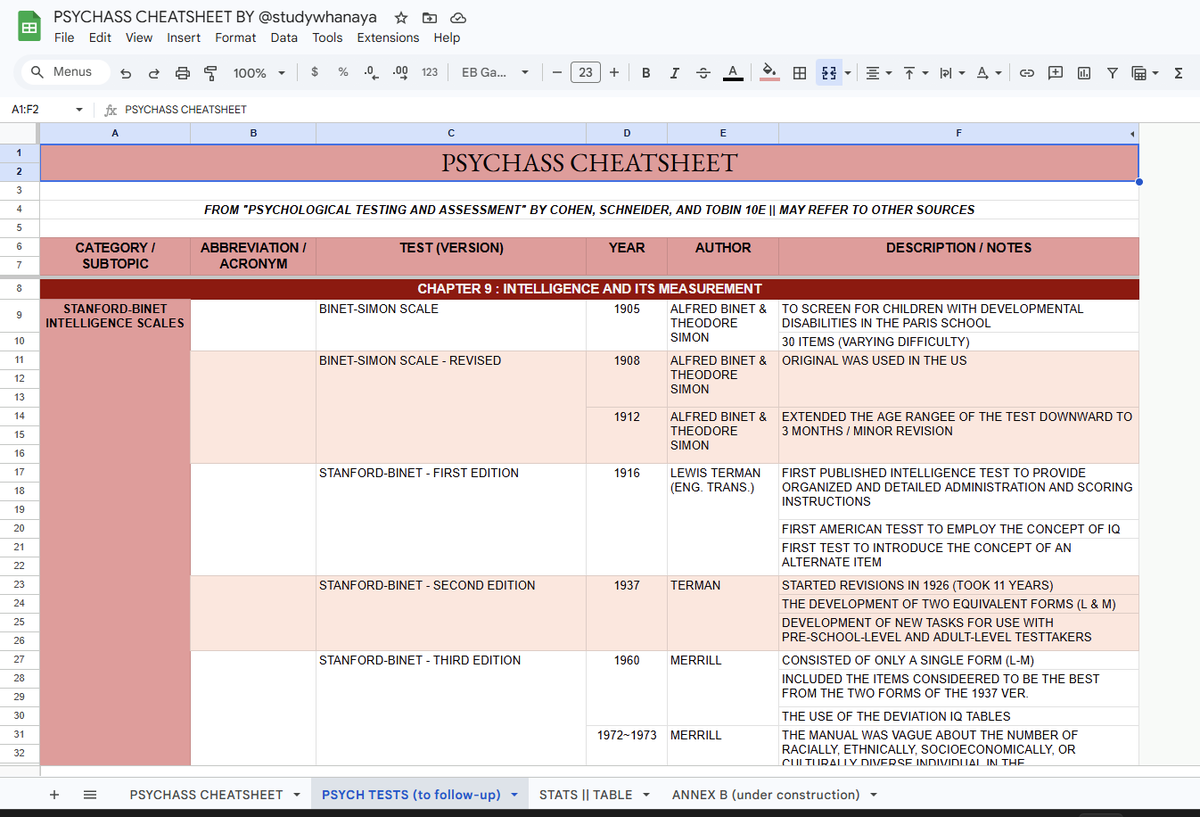1200x817 pixels.
Task: Open the fill color picker
Action: coord(770,72)
